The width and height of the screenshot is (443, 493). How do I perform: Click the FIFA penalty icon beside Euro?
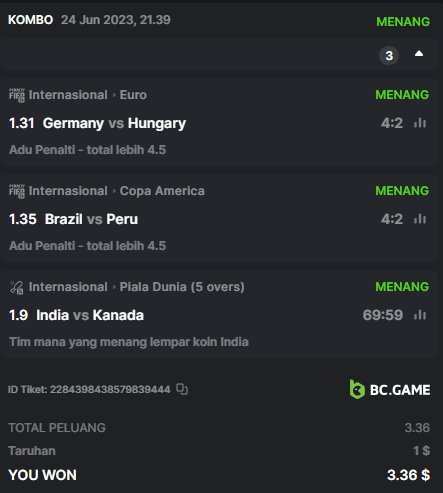(17, 95)
